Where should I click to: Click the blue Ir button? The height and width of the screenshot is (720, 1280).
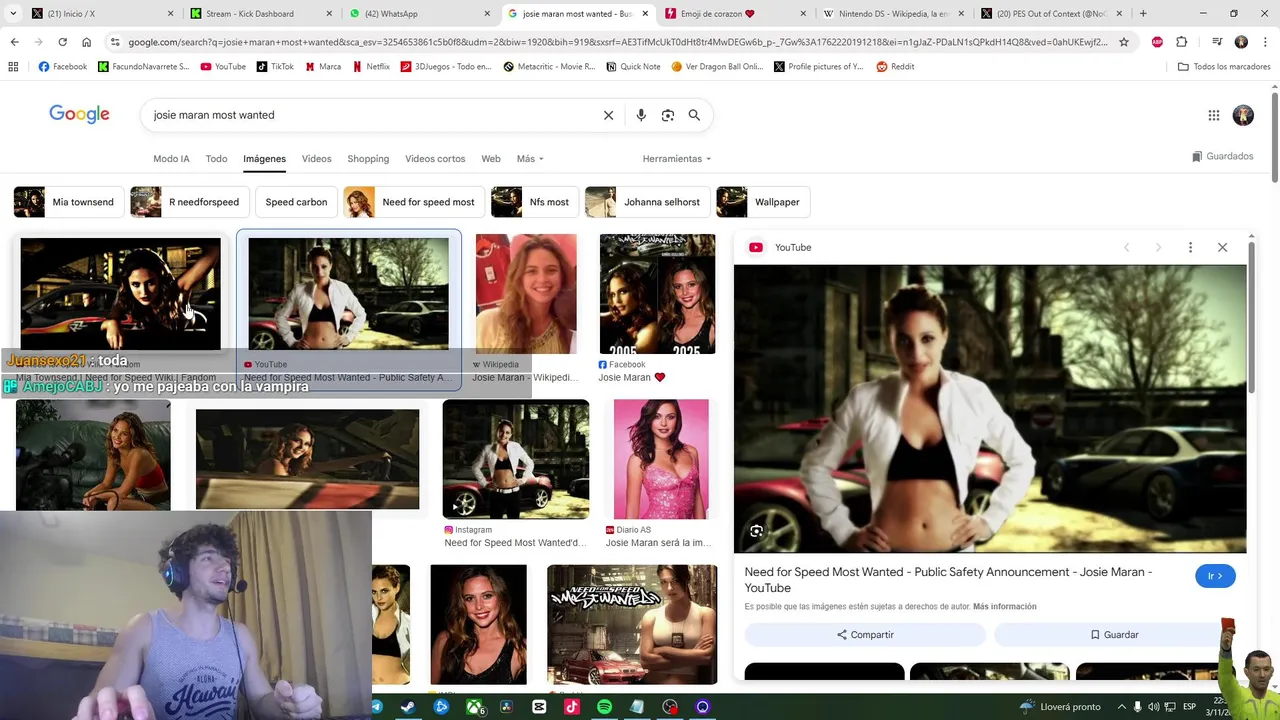[1215, 576]
